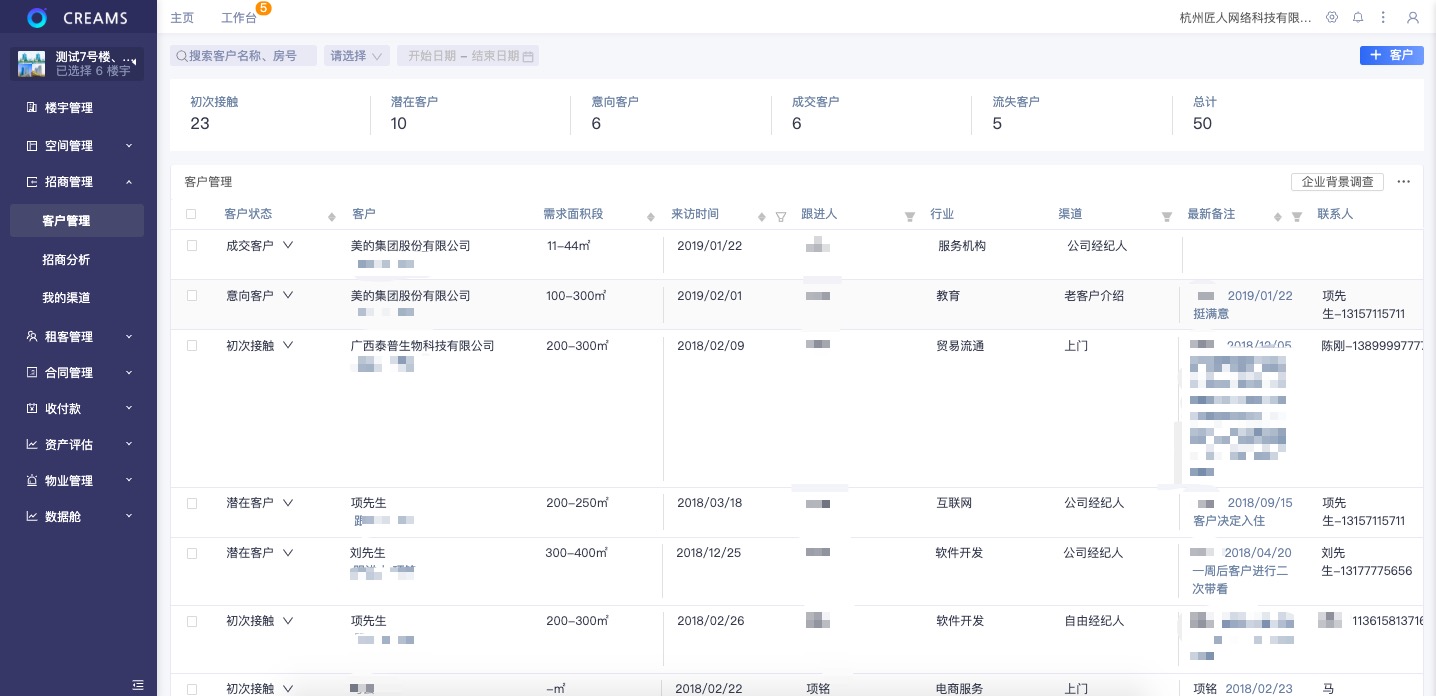Collapse the sidebar using the bottom icon
The height and width of the screenshot is (696, 1436).
(138, 684)
